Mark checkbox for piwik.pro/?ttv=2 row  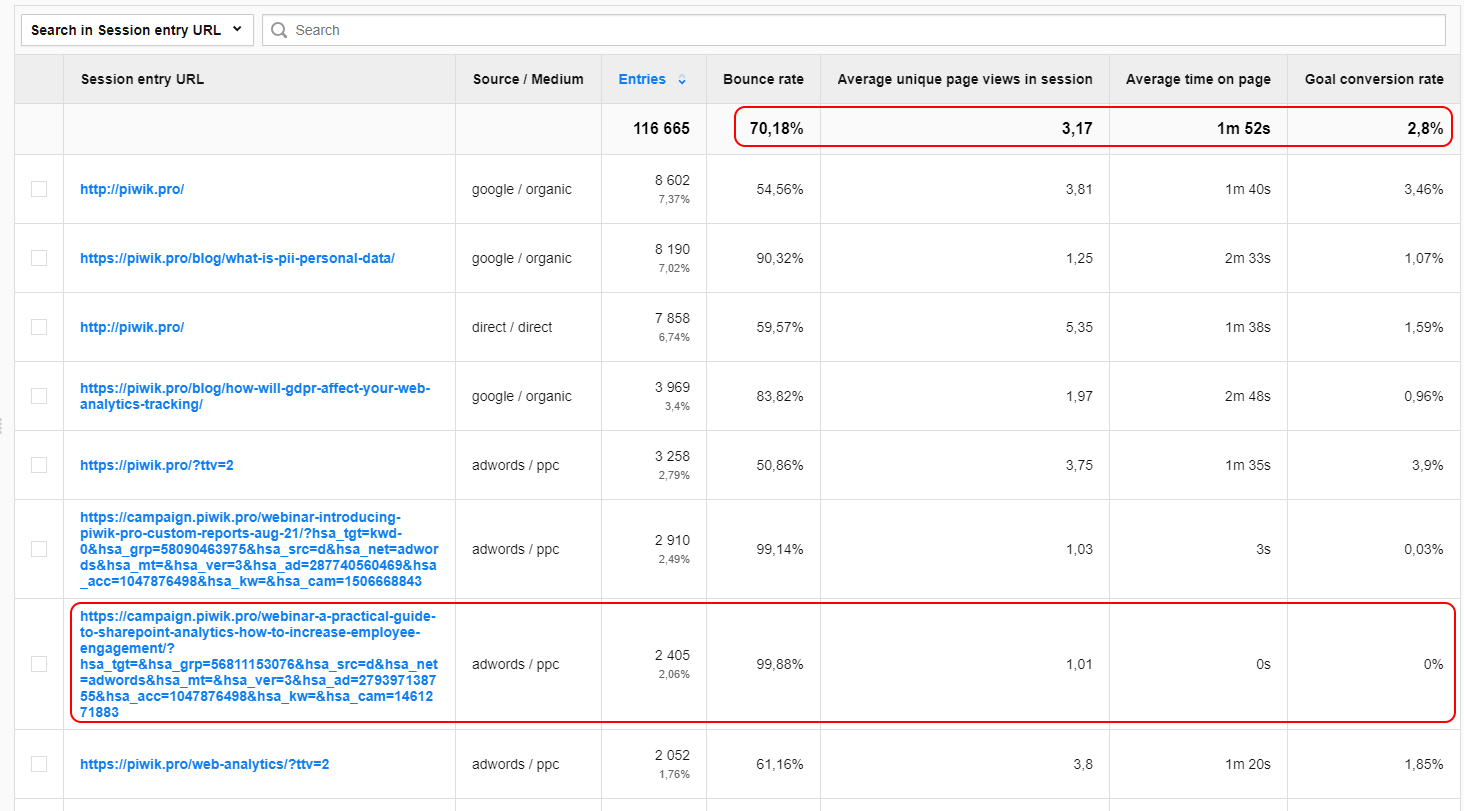[39, 465]
